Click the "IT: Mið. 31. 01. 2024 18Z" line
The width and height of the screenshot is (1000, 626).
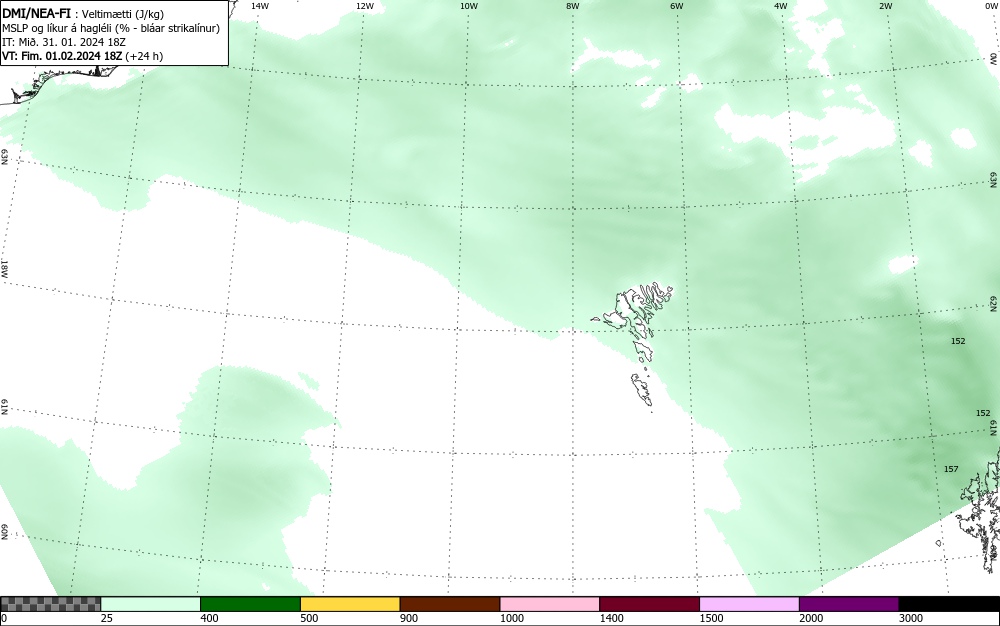click(64, 42)
